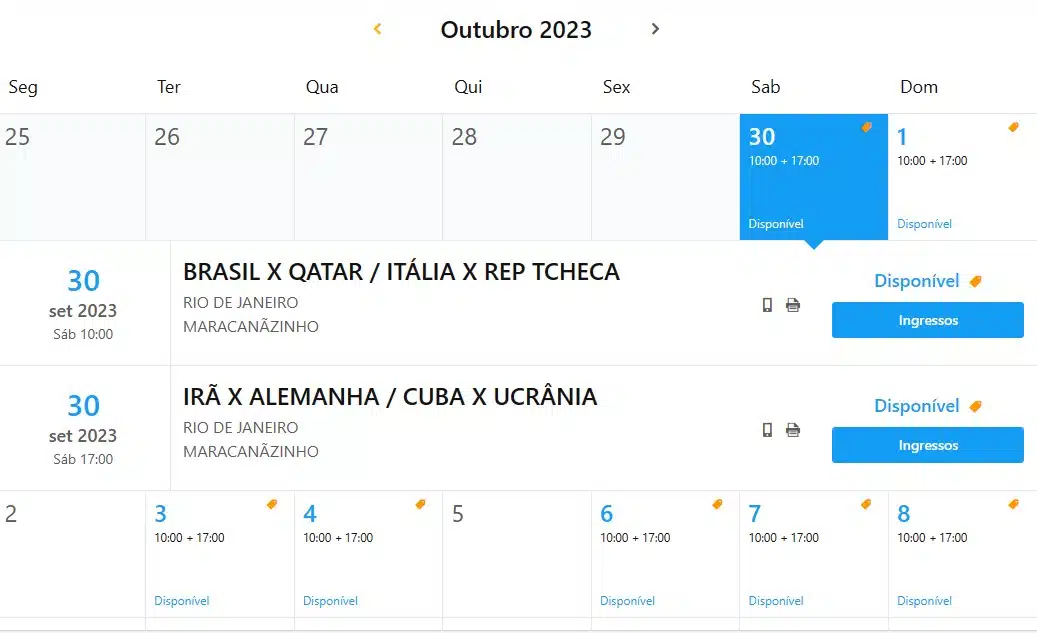Select the October 8 calendar cell
This screenshot has width=1037, height=633.
[962, 555]
